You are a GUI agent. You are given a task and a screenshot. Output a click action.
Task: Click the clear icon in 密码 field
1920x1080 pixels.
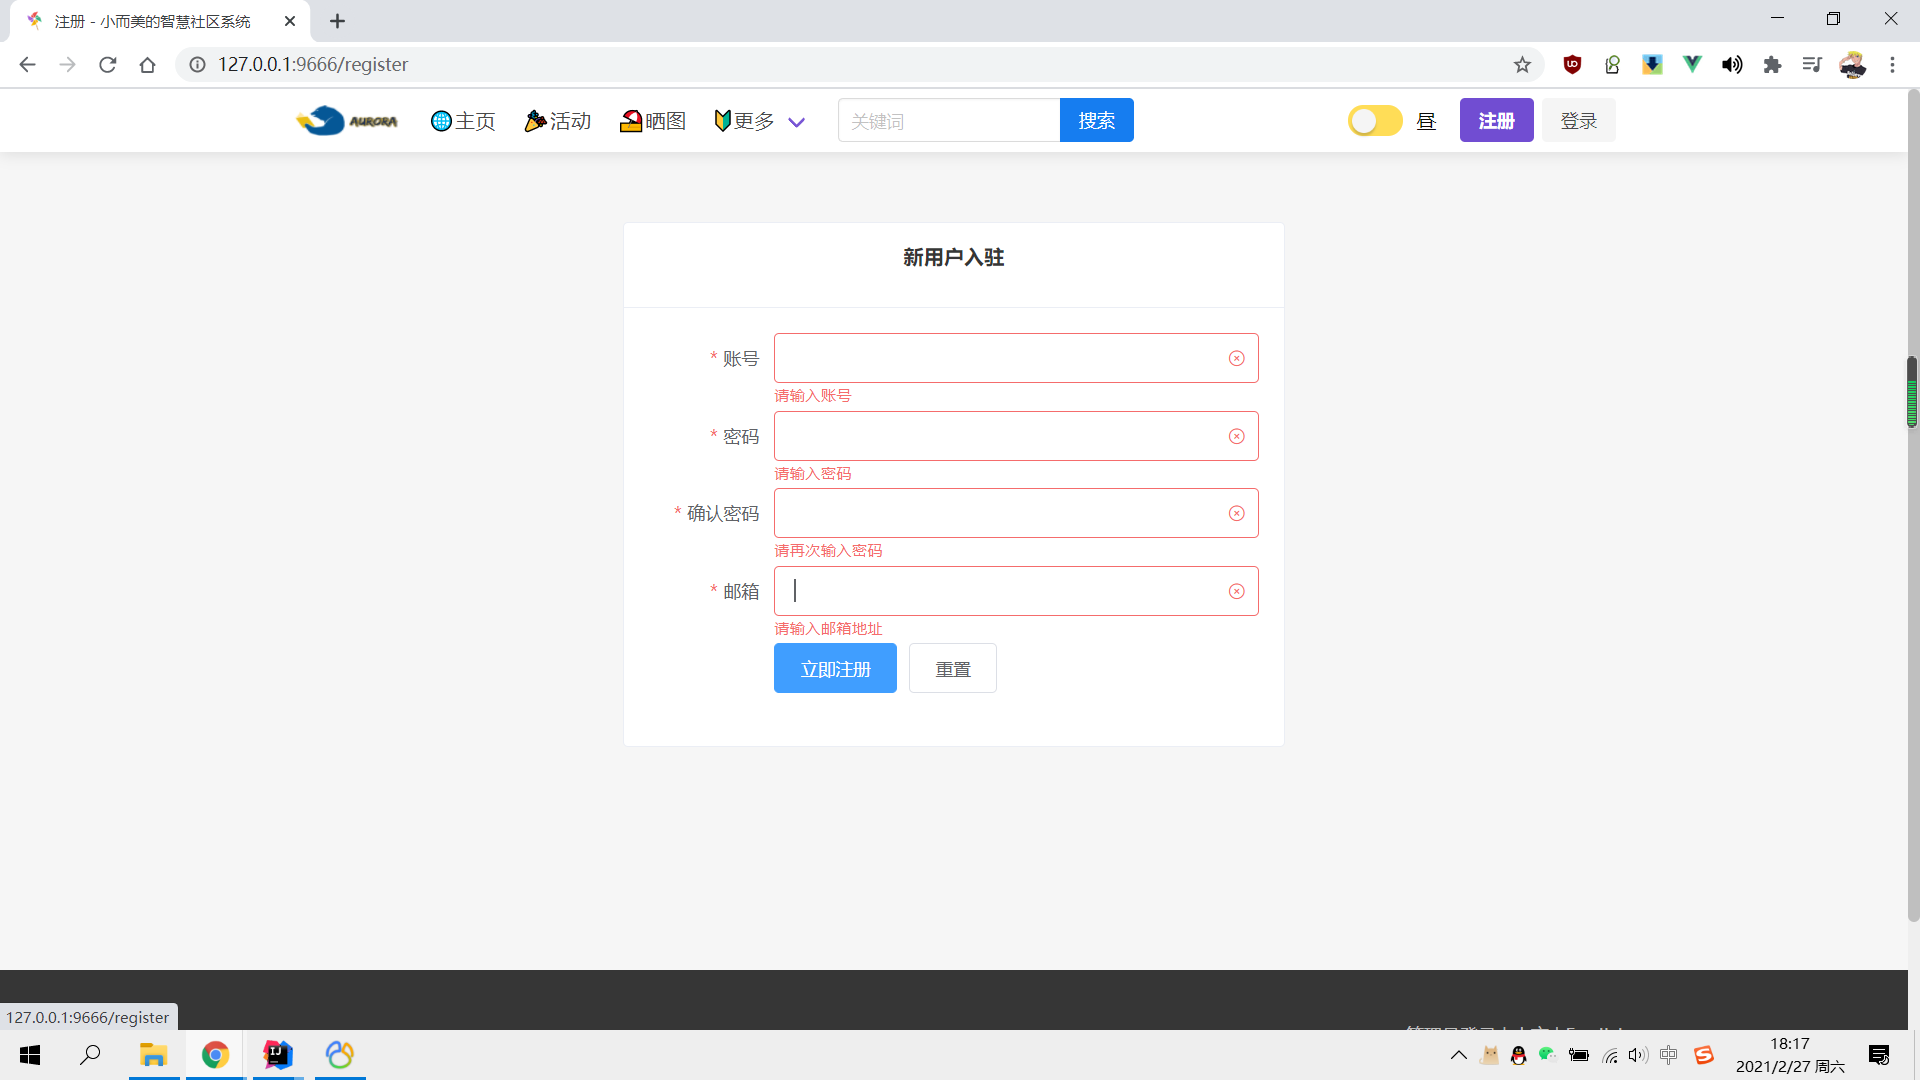coord(1236,436)
